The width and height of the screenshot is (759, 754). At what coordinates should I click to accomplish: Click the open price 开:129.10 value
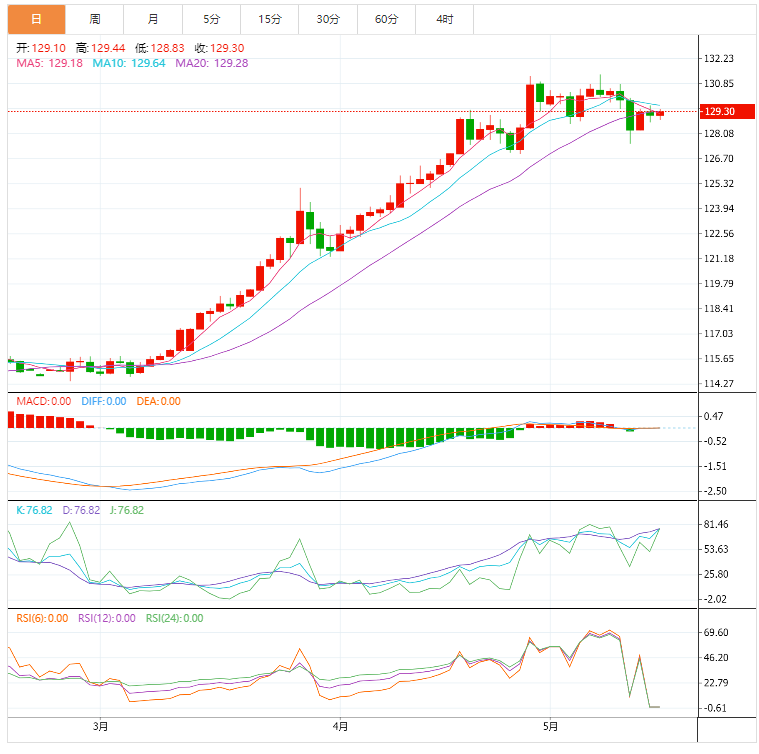pyautogui.click(x=41, y=48)
